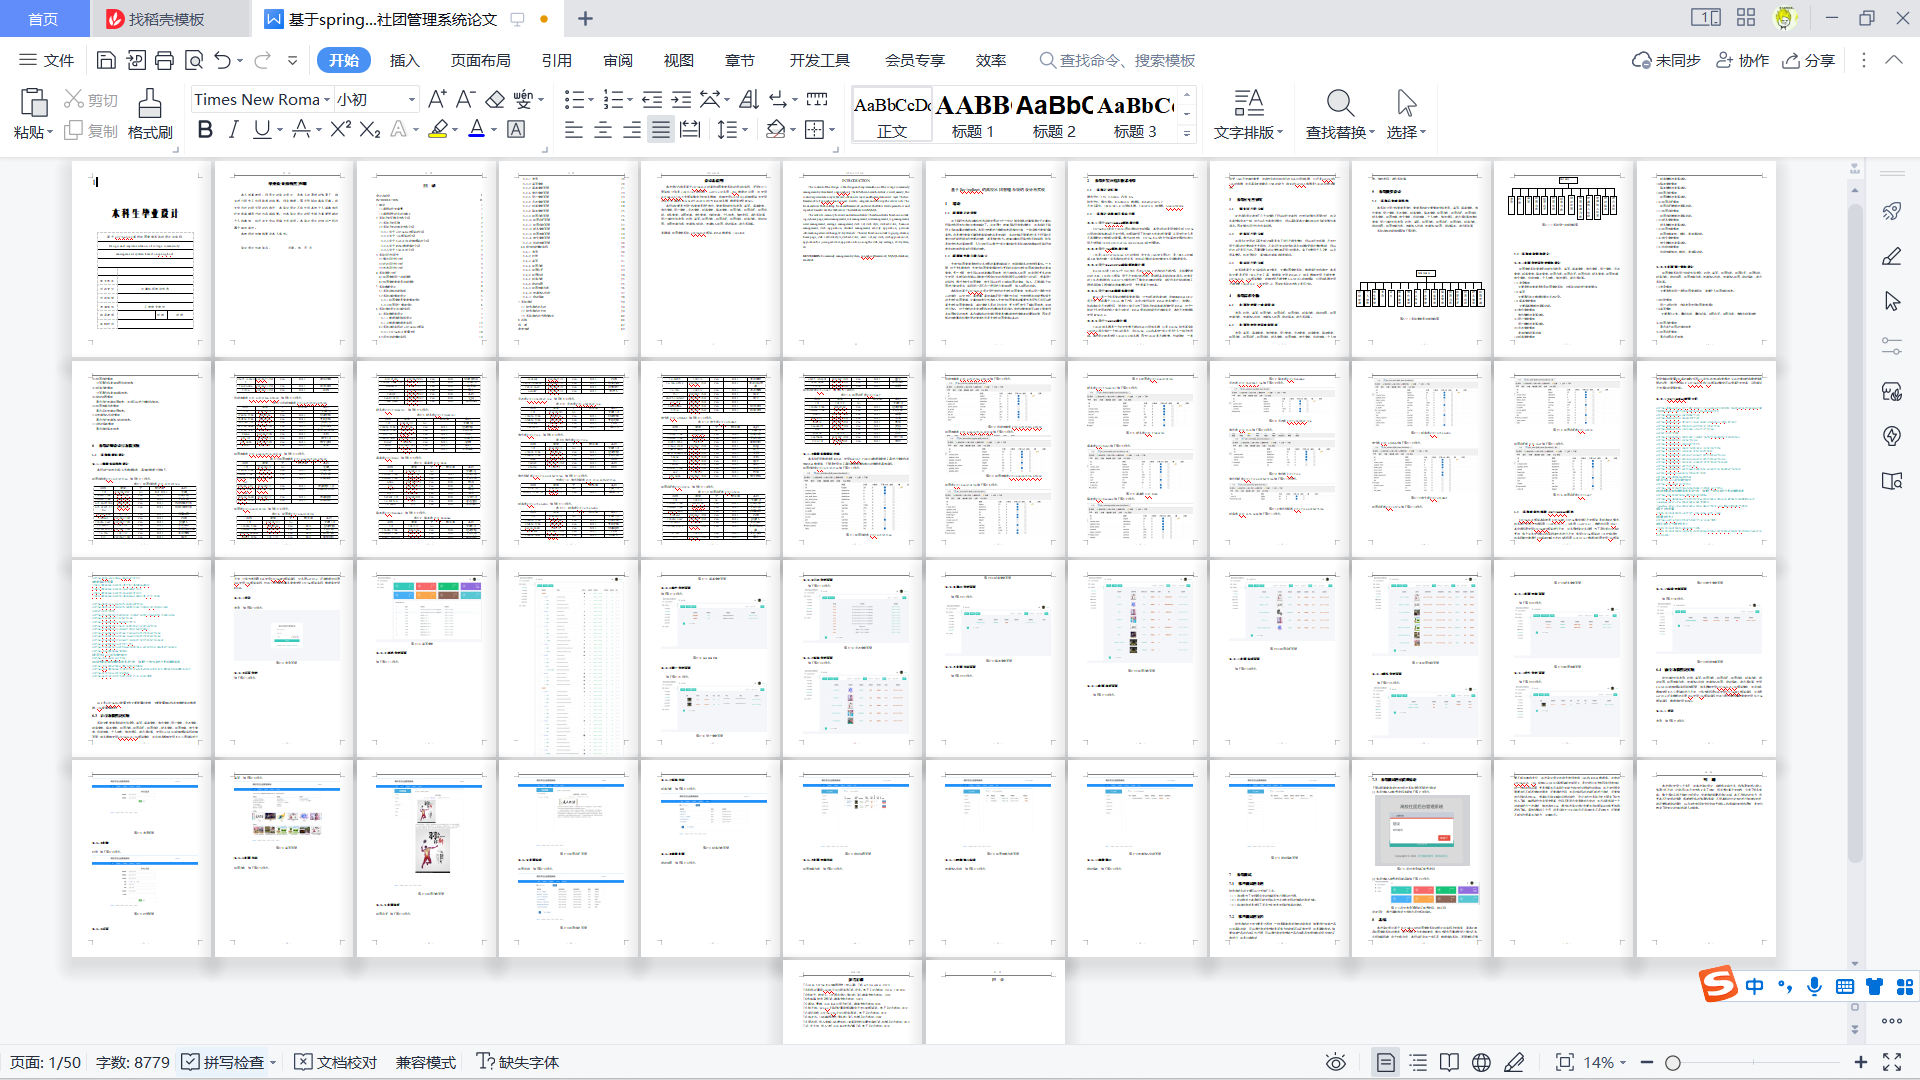The image size is (1920, 1080).
Task: Open the 插入 ribbon tab
Action: coord(404,61)
